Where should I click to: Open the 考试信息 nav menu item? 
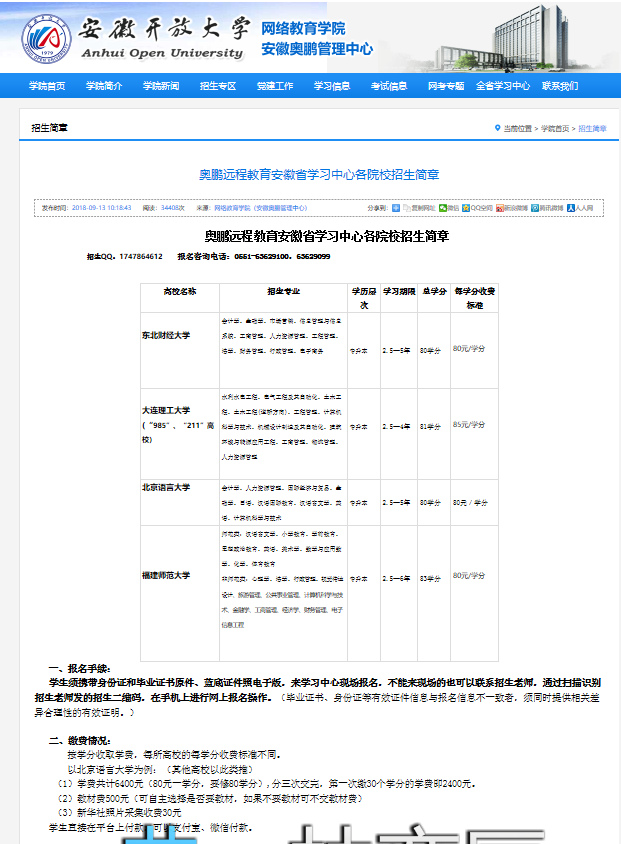click(x=389, y=86)
